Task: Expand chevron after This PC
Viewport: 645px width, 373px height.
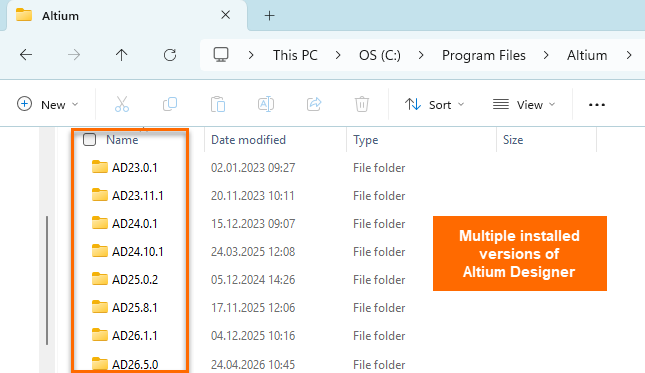Action: click(x=338, y=55)
